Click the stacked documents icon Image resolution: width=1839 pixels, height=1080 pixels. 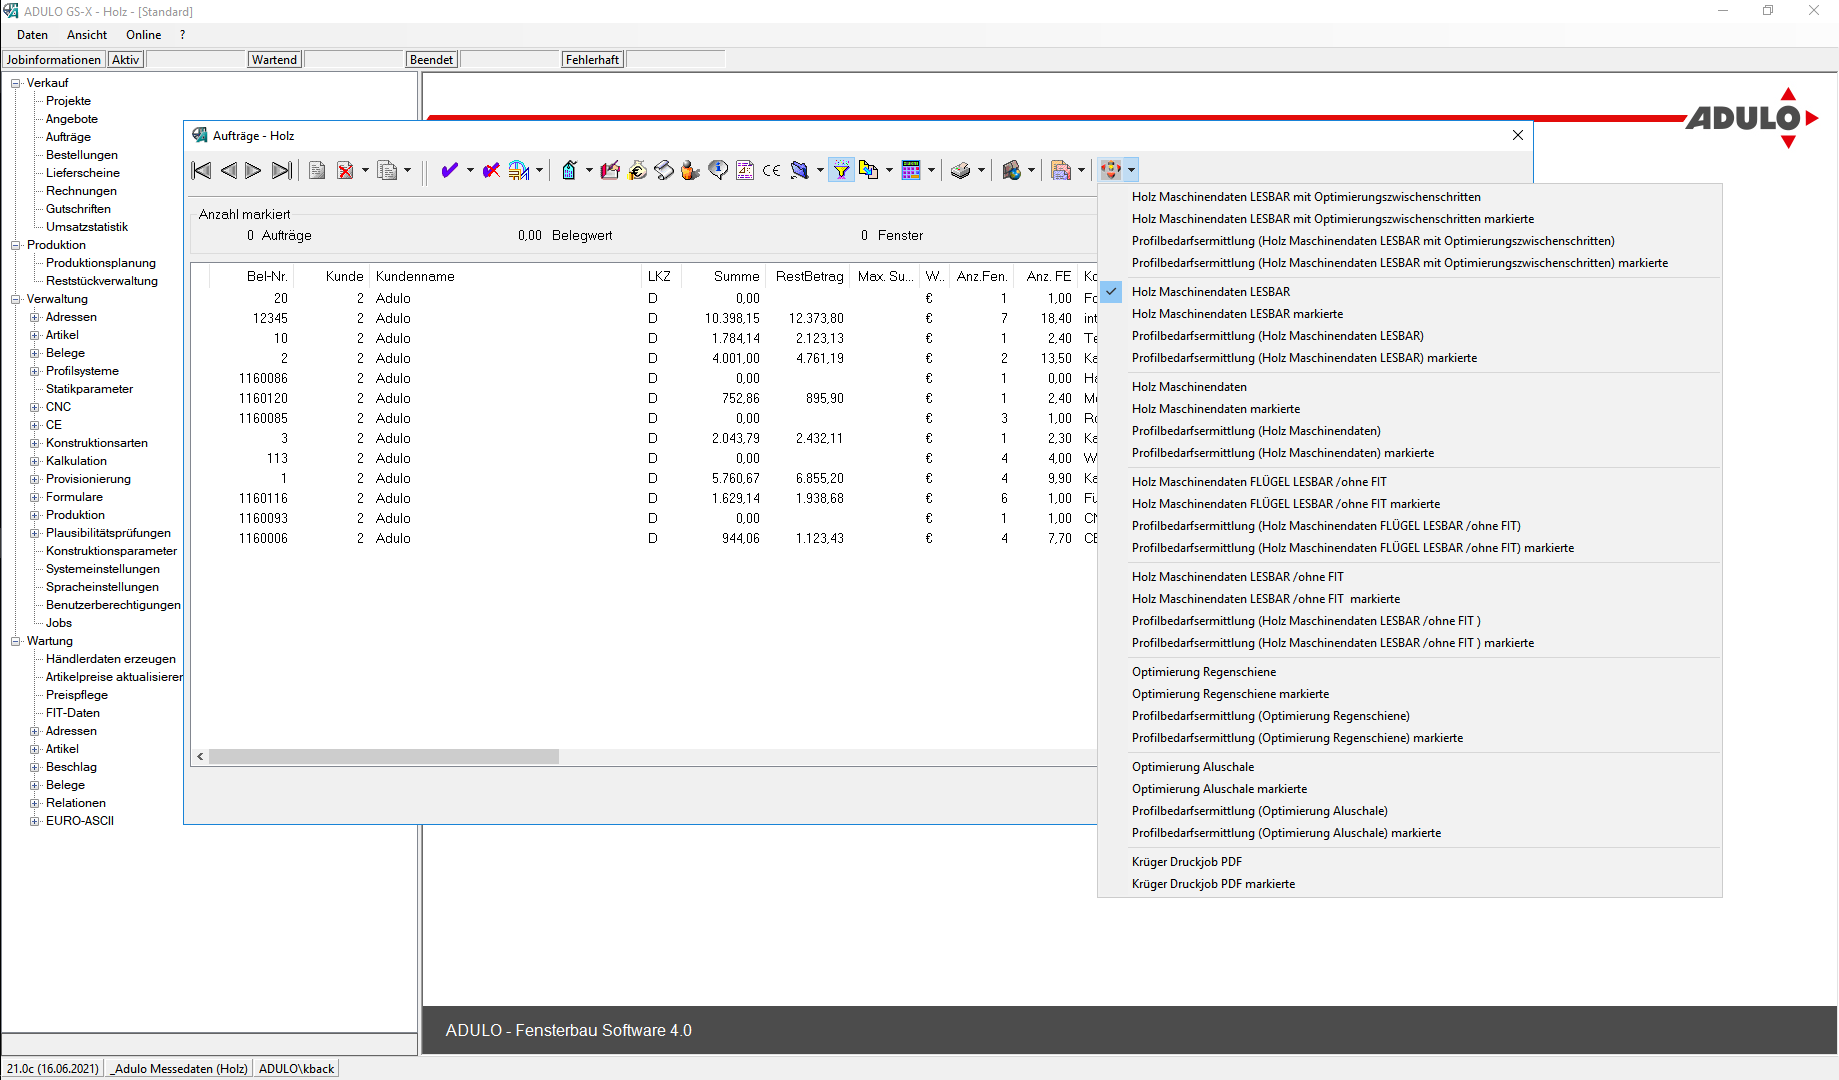[1061, 171]
